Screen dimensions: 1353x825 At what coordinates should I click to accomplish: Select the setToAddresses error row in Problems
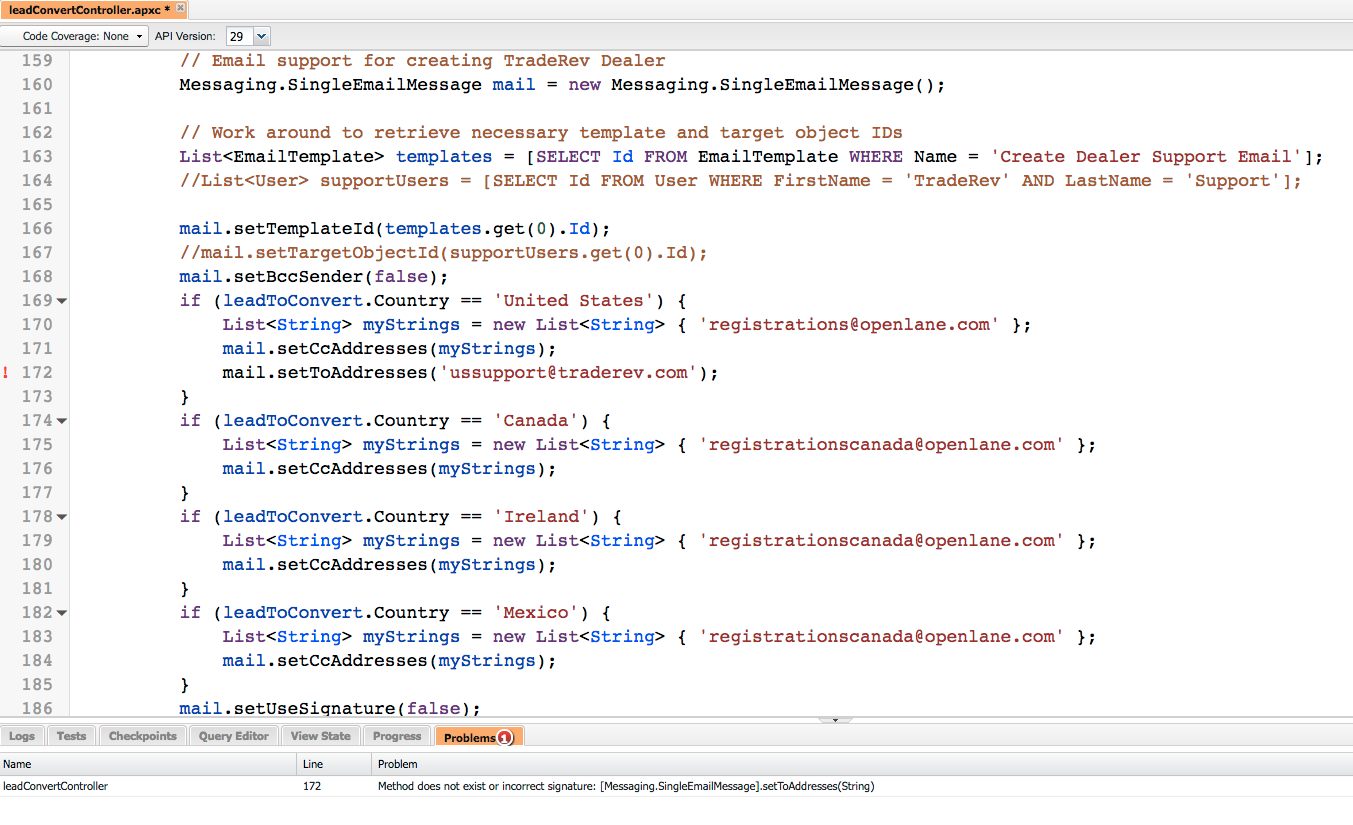coord(625,786)
